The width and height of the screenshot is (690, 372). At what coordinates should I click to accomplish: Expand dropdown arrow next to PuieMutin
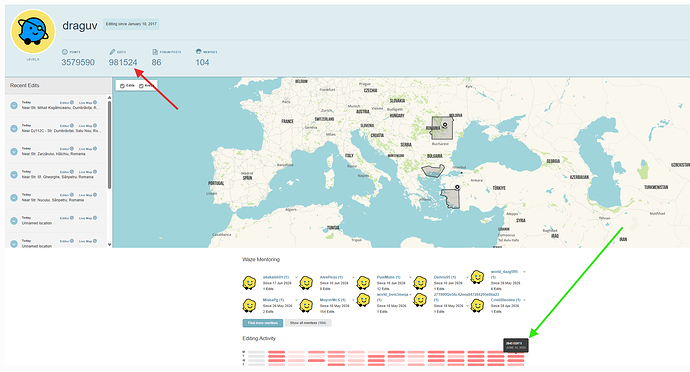pyautogui.click(x=410, y=277)
